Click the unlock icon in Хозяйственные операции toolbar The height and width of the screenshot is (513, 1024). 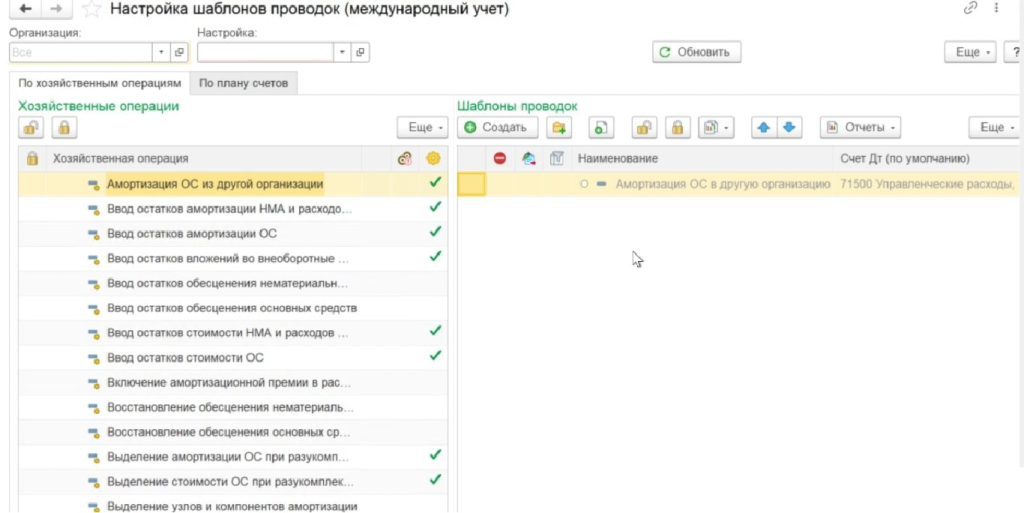point(32,128)
